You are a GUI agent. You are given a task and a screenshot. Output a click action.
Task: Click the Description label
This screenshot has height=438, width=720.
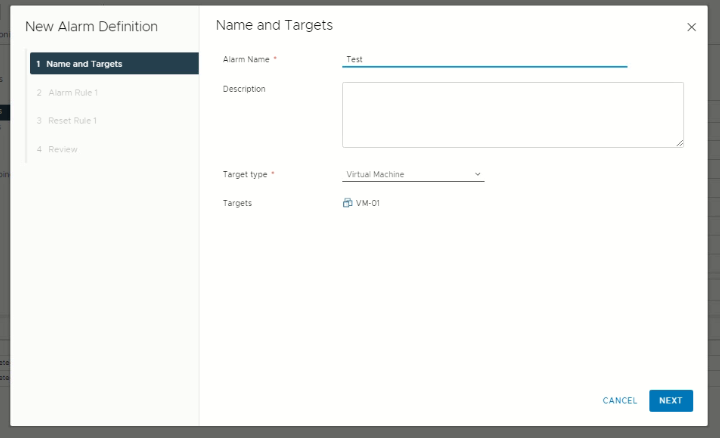[244, 89]
